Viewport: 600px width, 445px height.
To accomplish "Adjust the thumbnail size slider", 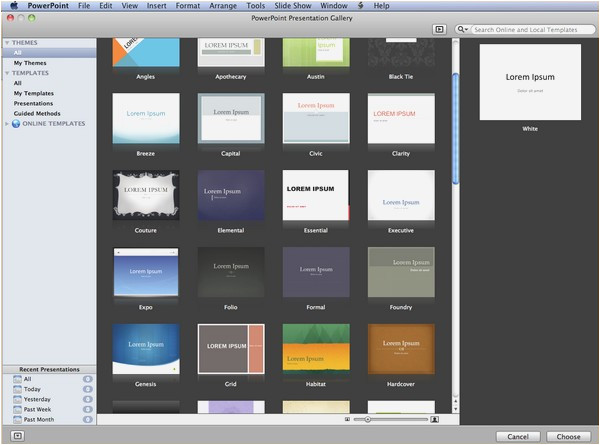I will (x=367, y=419).
